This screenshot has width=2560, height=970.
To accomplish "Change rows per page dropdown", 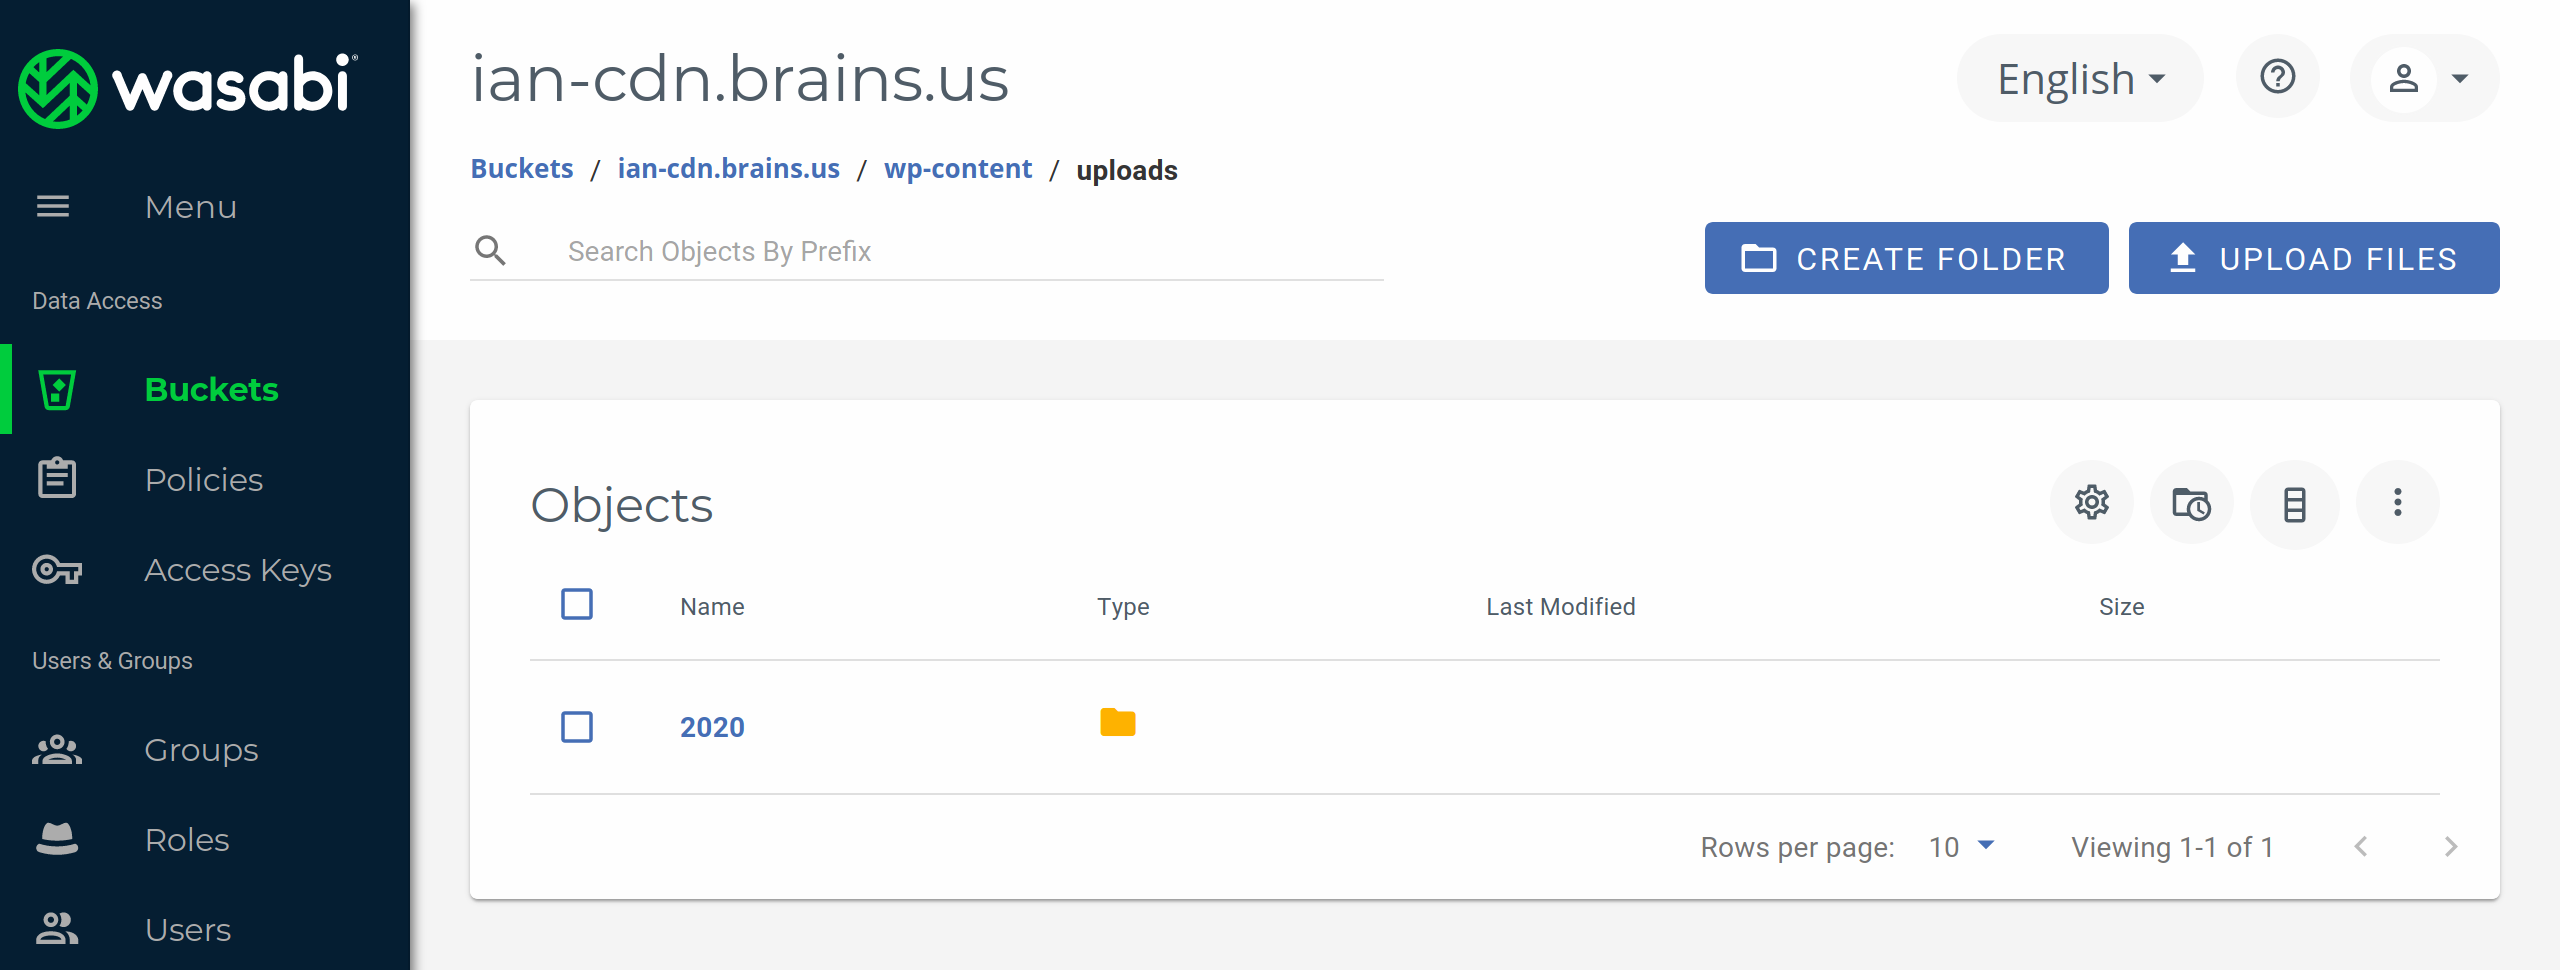I will tap(1961, 847).
